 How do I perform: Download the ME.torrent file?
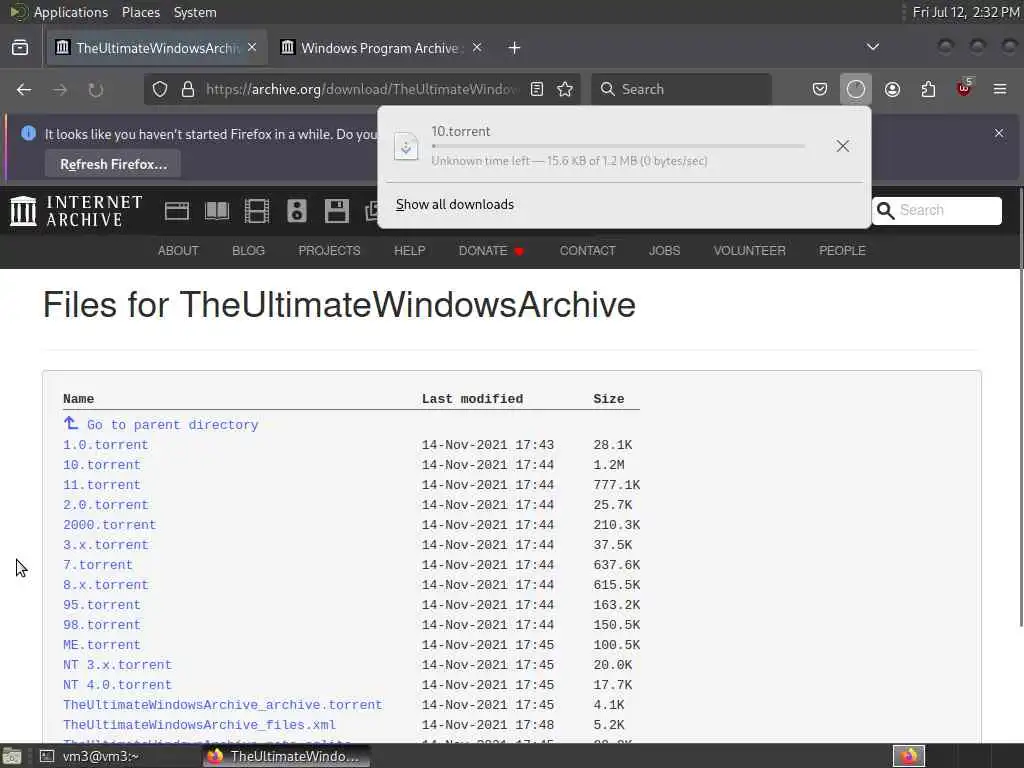[101, 645]
